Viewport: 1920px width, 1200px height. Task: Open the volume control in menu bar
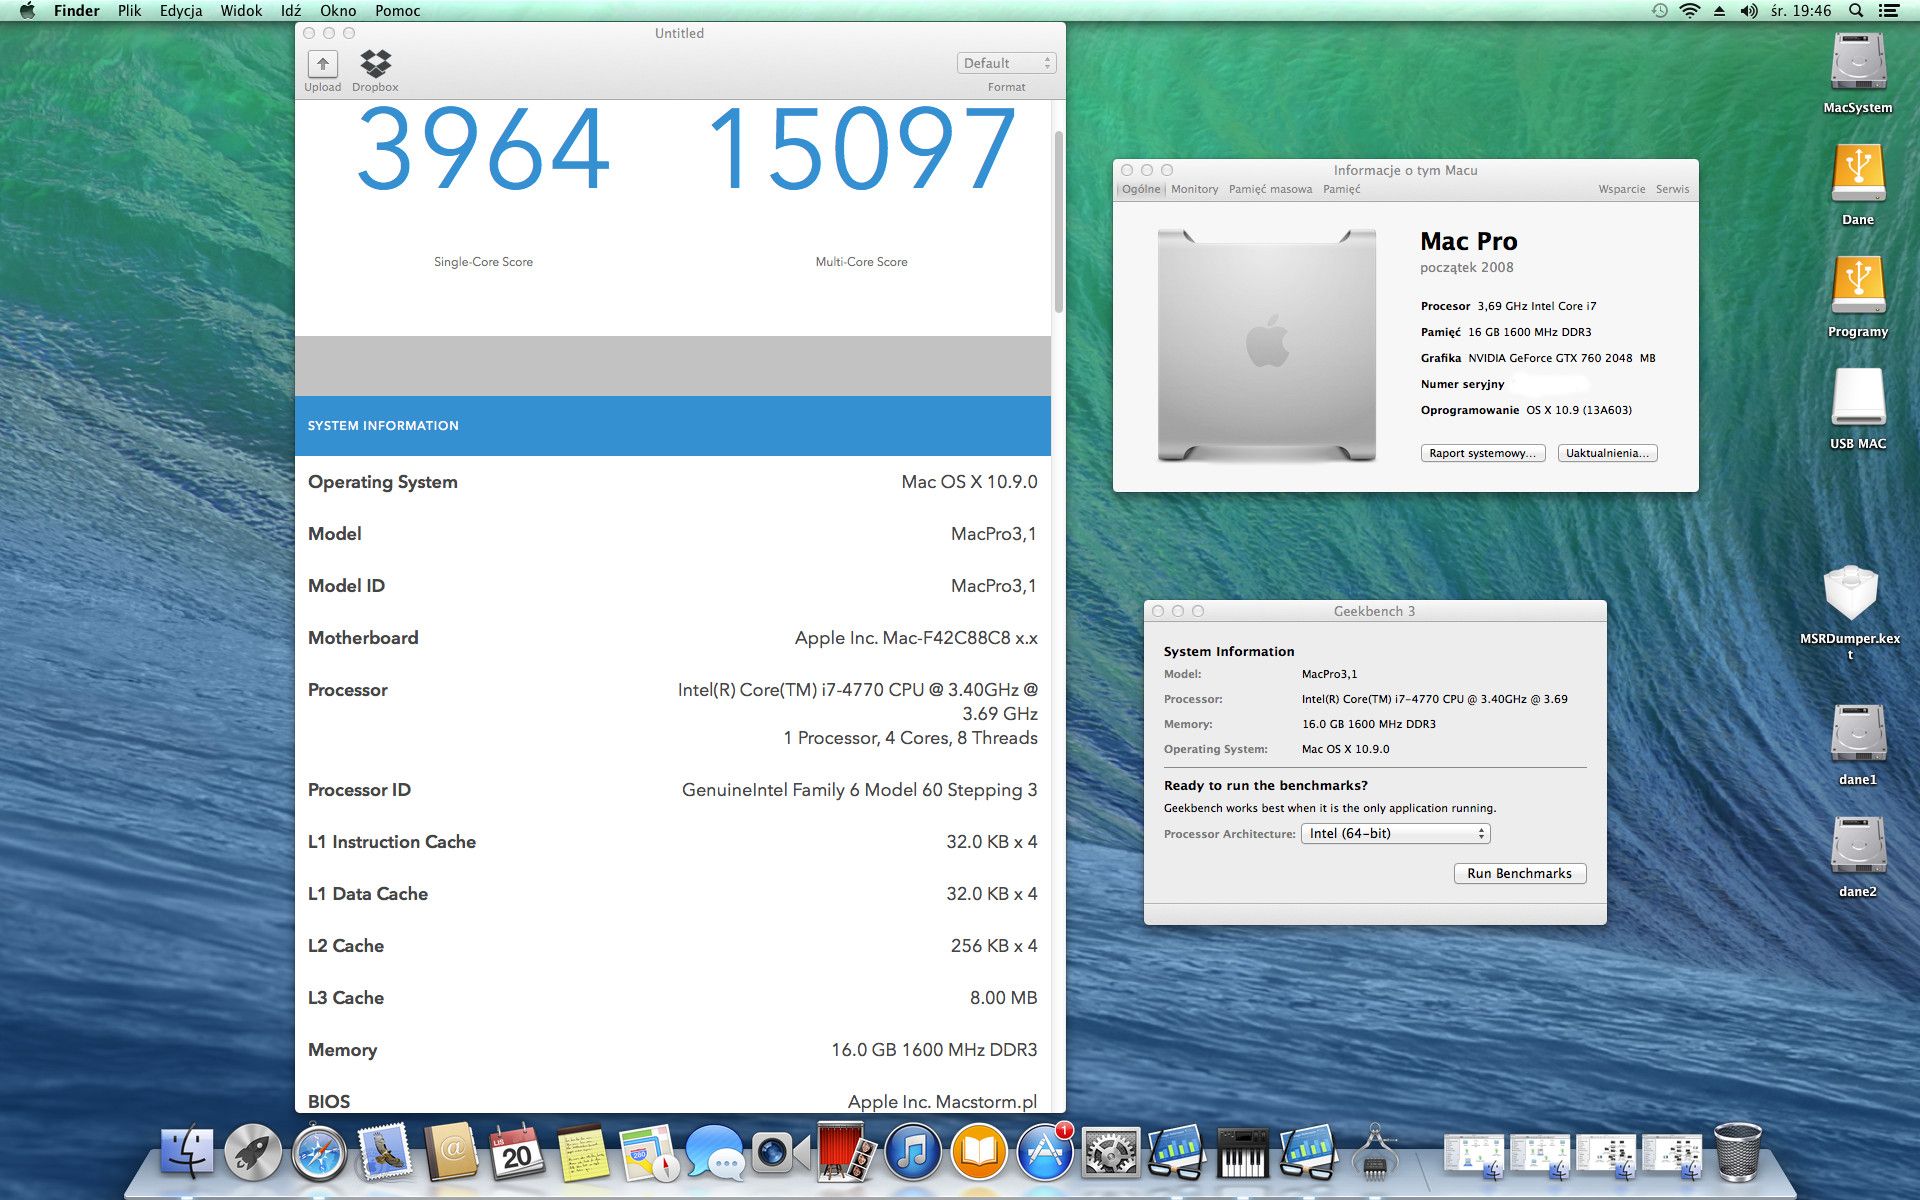1748,11
